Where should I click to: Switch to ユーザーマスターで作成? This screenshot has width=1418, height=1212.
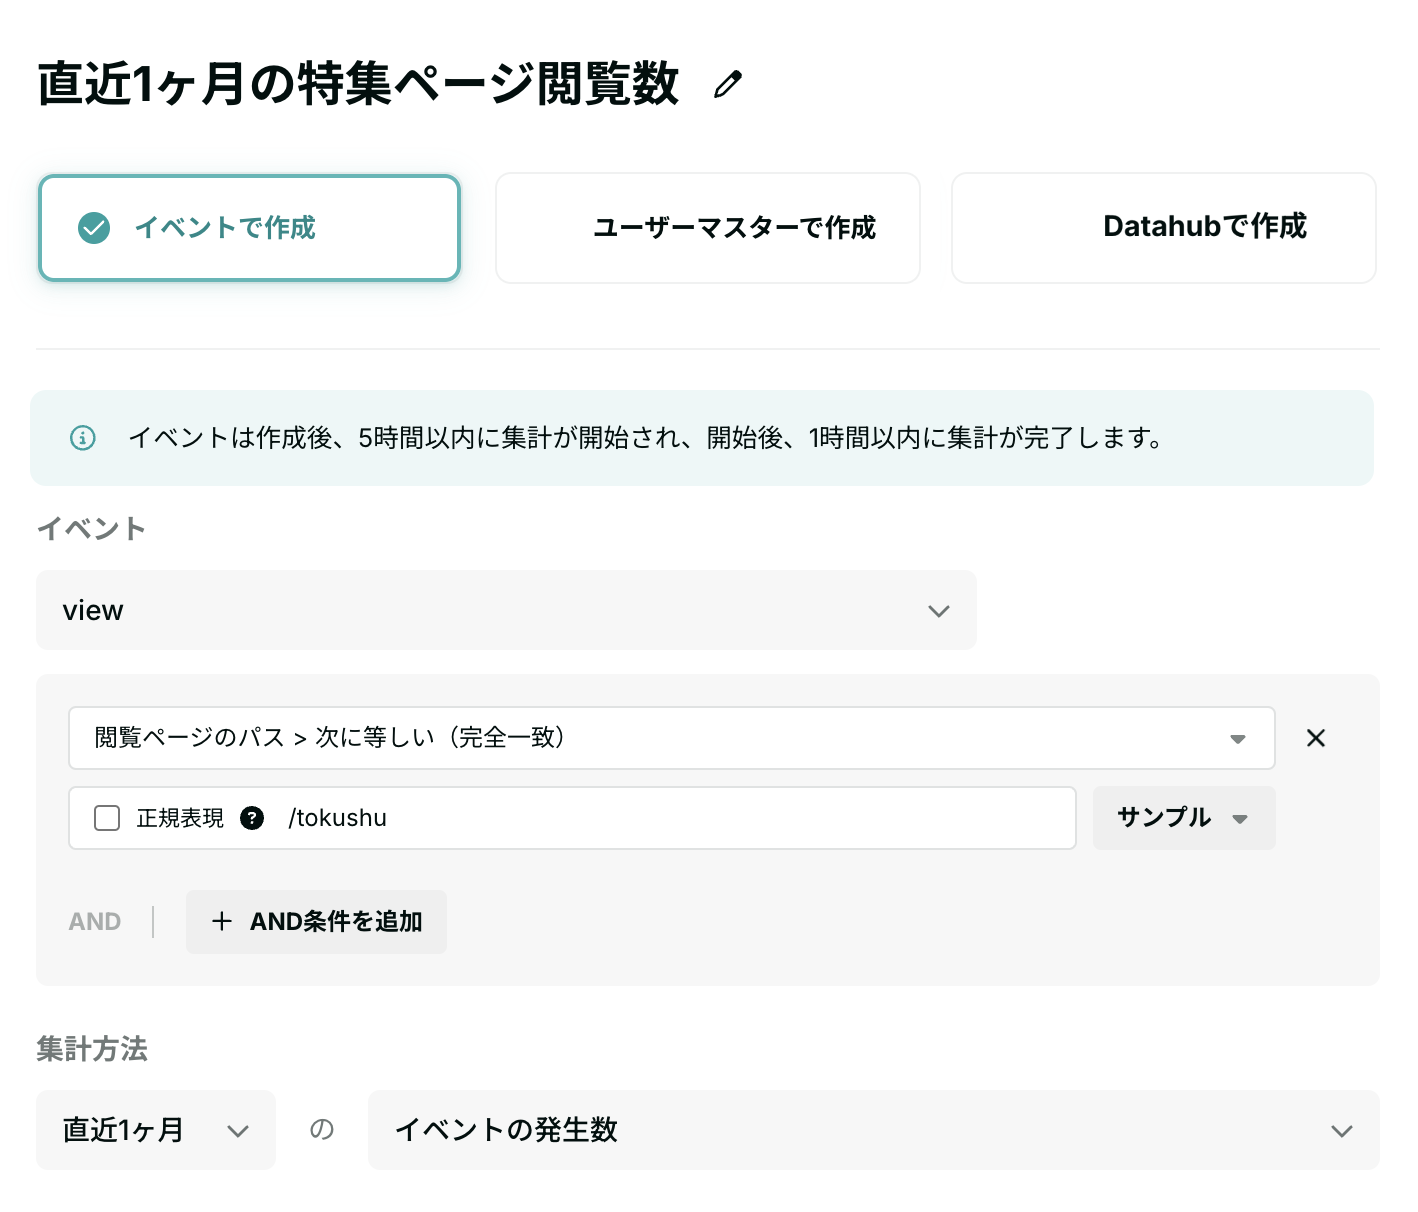(708, 228)
